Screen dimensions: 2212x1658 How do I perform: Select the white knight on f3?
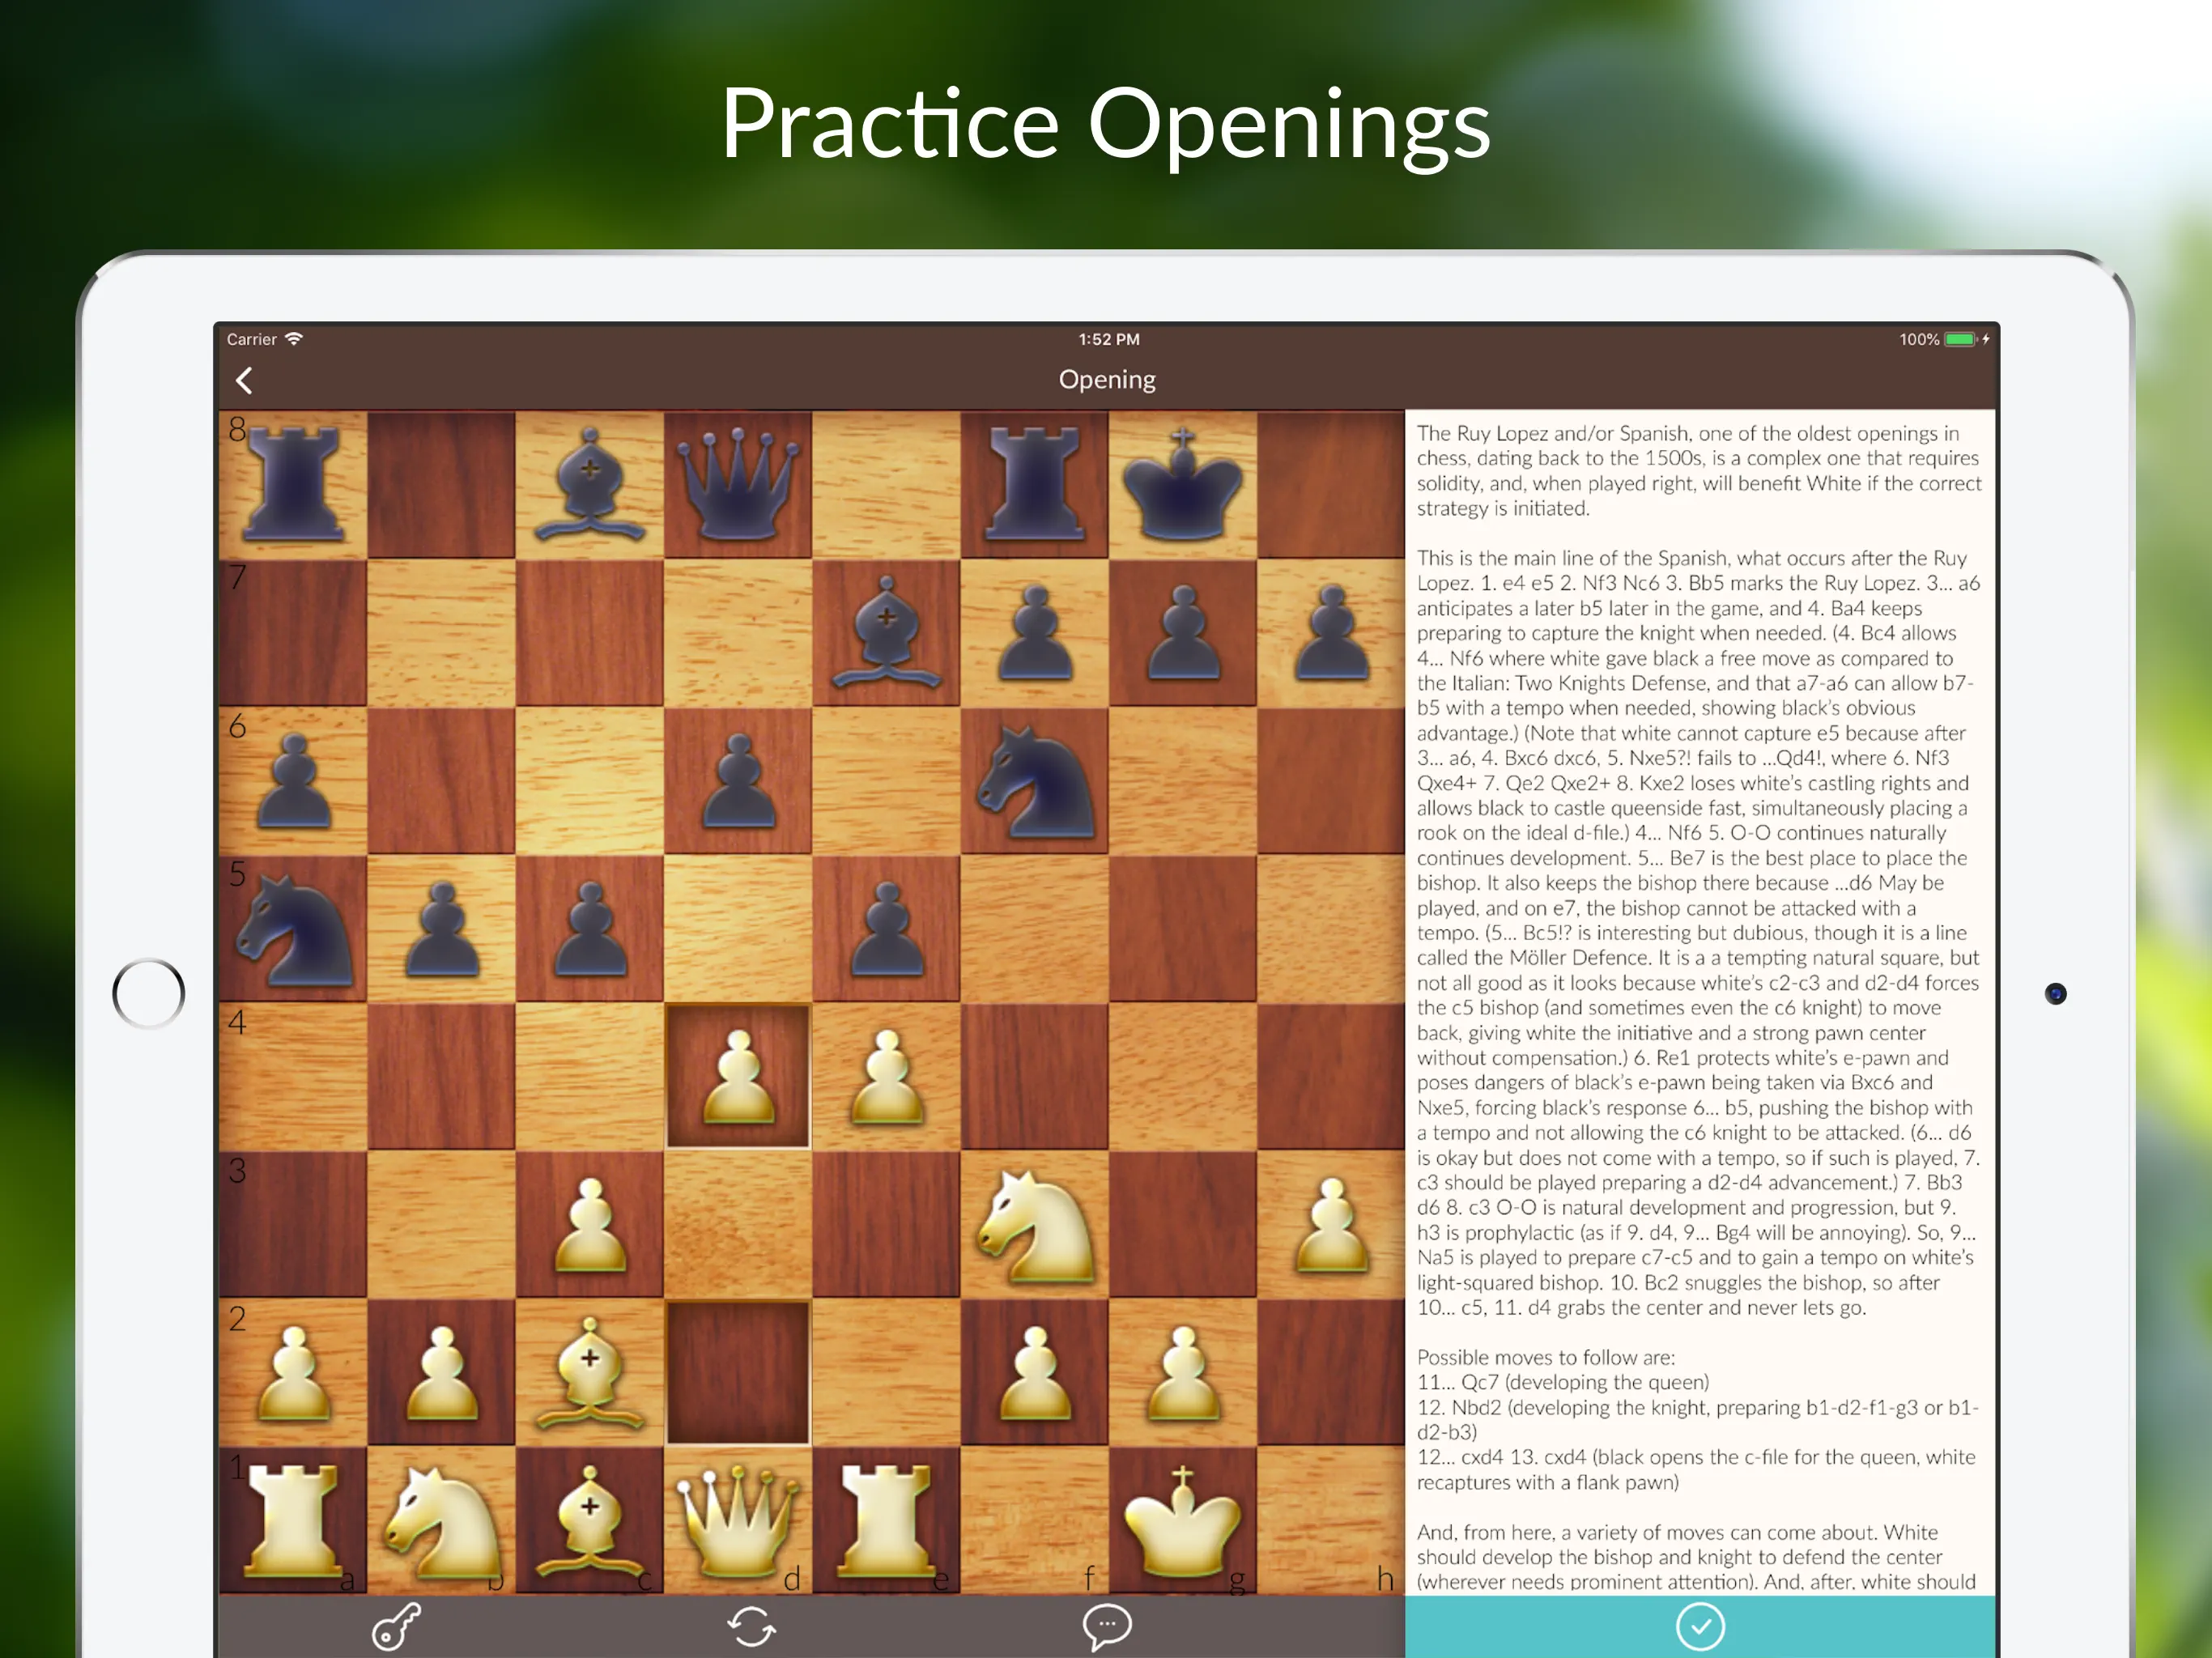1034,1224
